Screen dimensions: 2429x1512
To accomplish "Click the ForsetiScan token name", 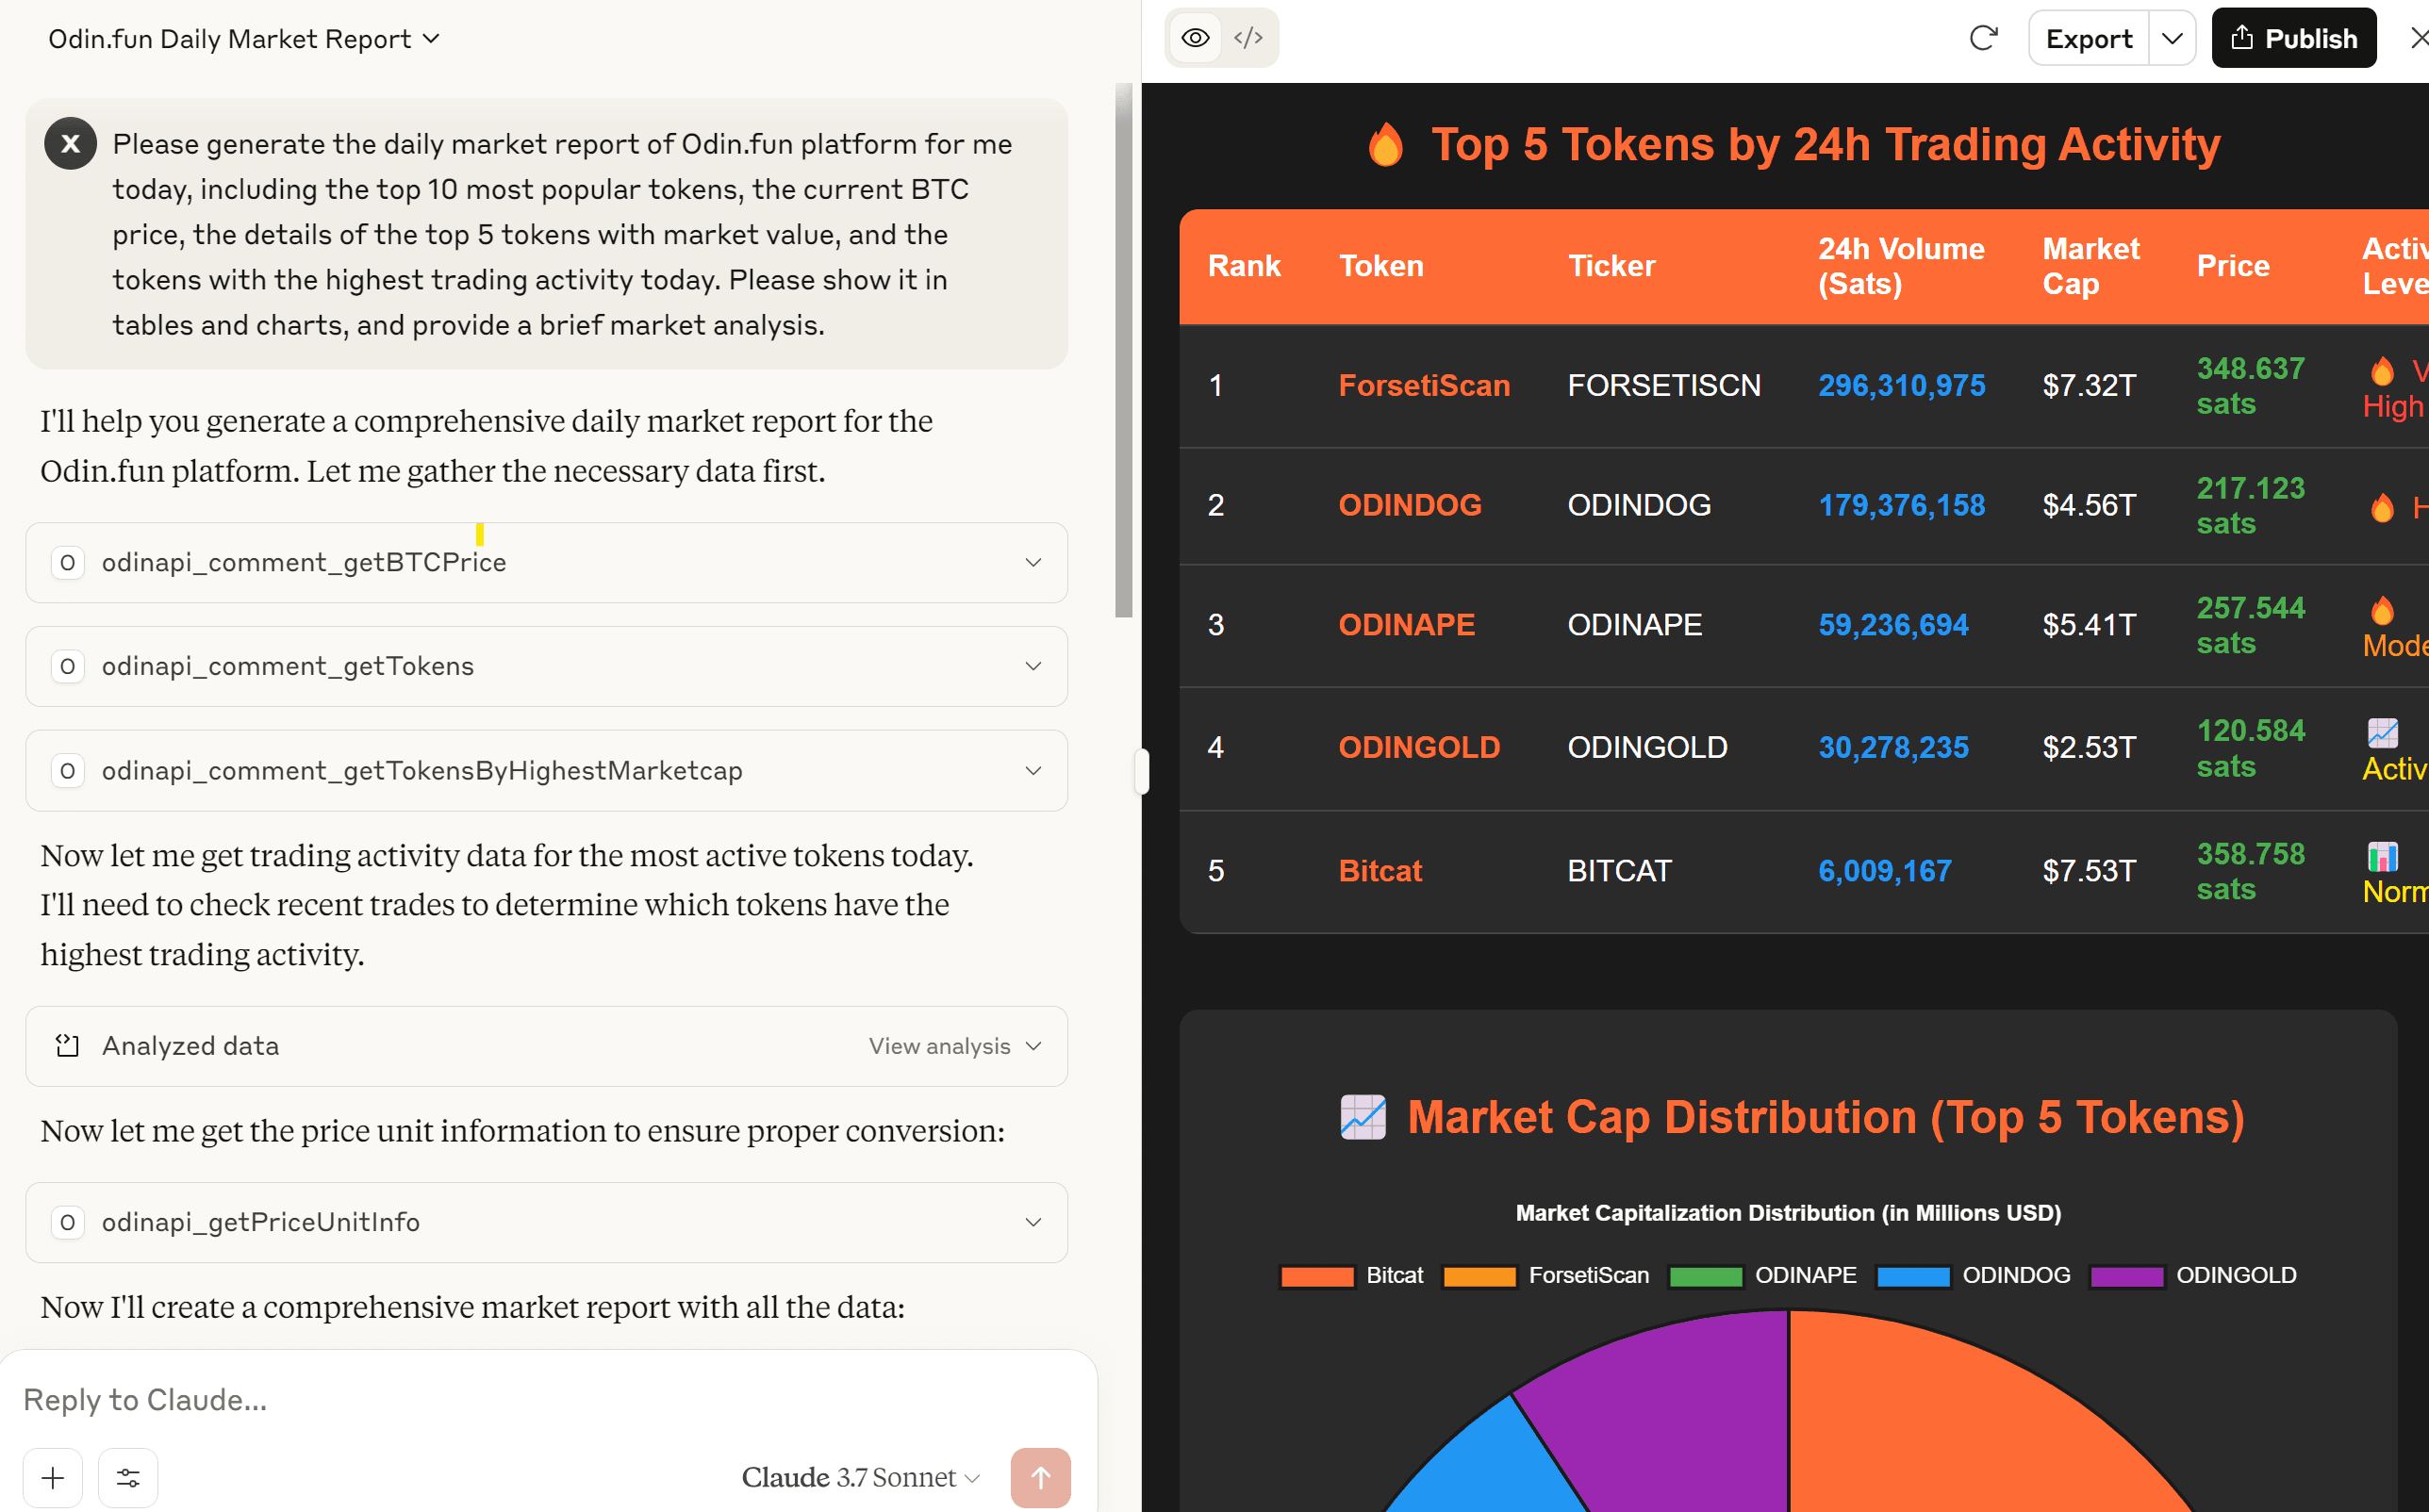I will [1423, 385].
